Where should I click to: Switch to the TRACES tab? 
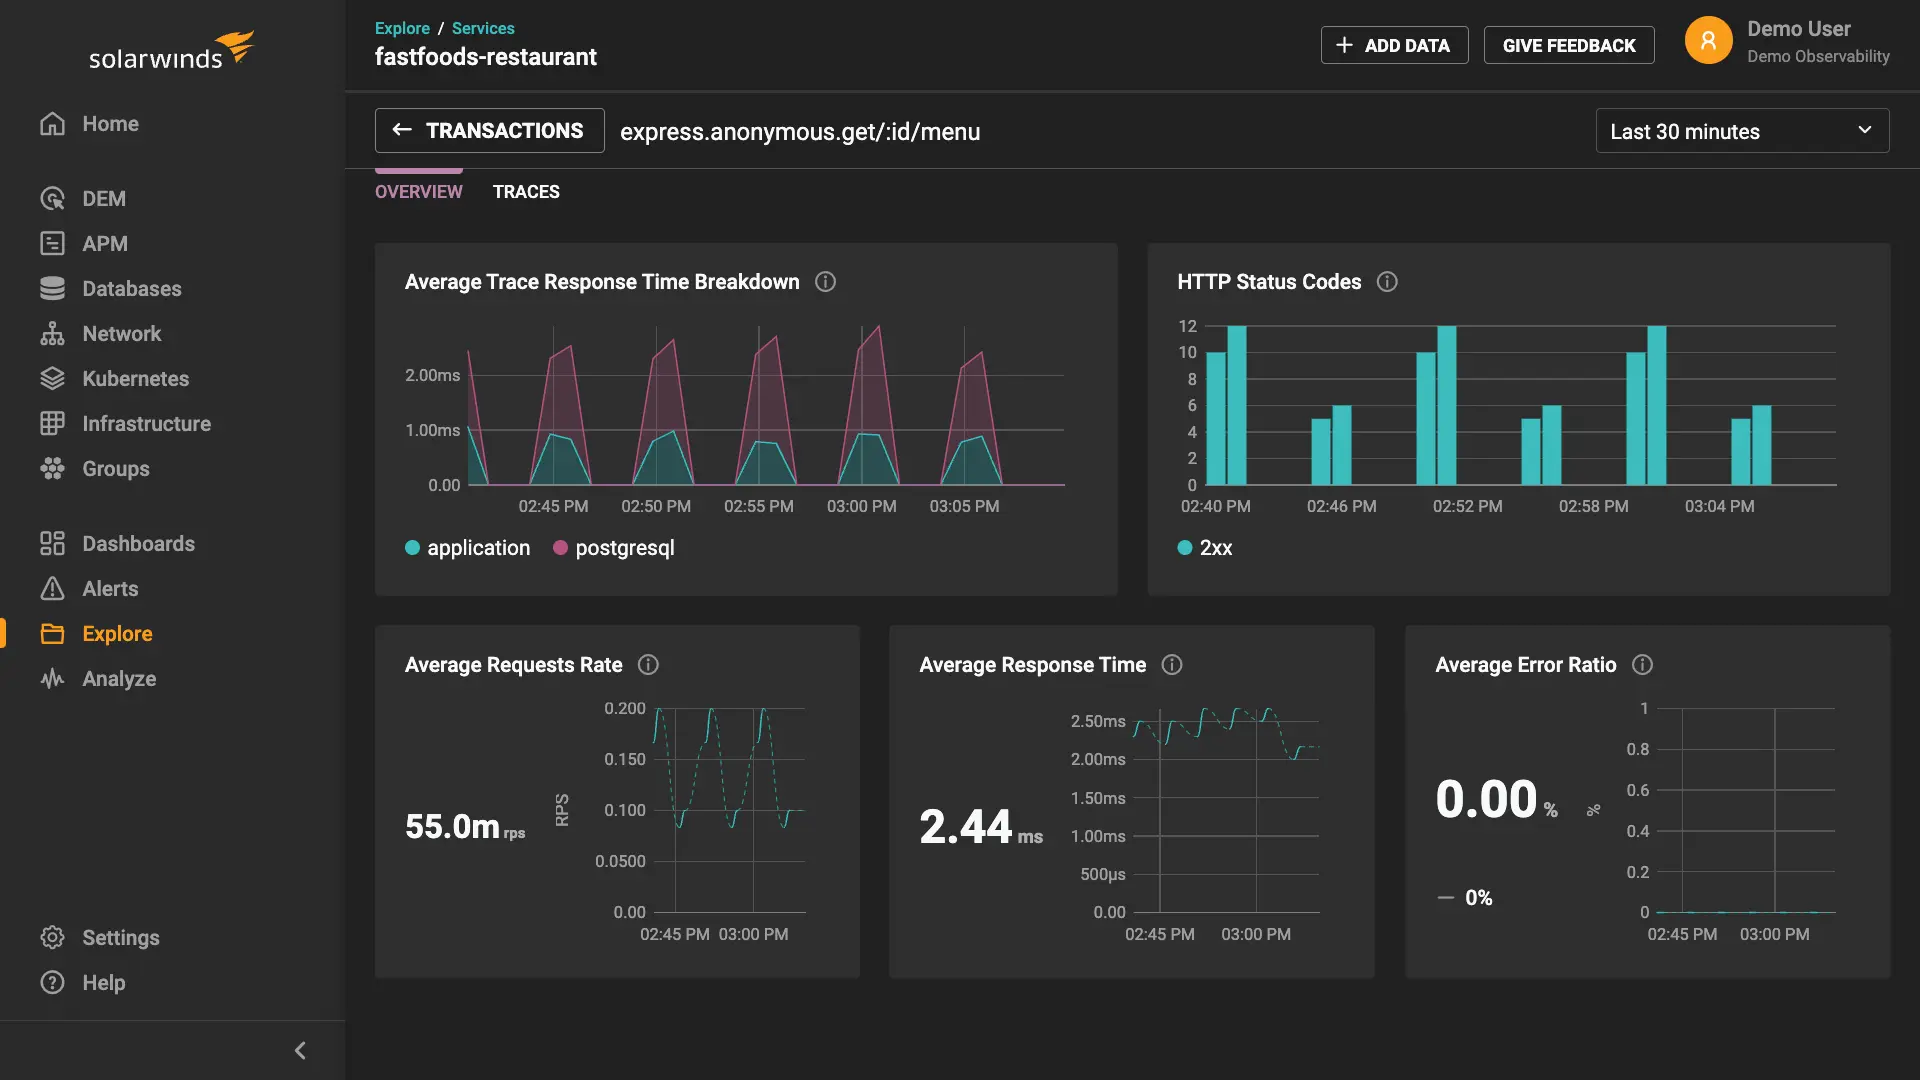pyautogui.click(x=526, y=191)
